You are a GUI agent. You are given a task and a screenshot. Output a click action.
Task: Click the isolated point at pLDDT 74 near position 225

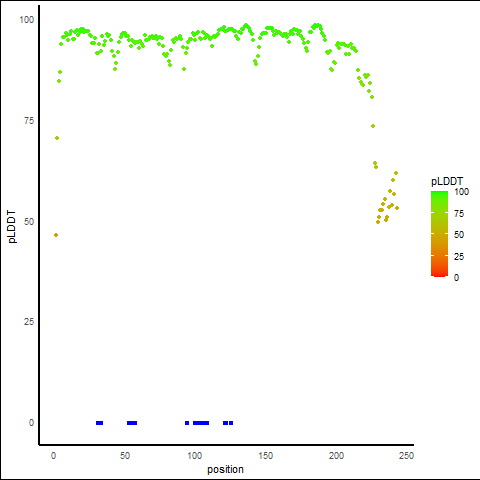[373, 126]
